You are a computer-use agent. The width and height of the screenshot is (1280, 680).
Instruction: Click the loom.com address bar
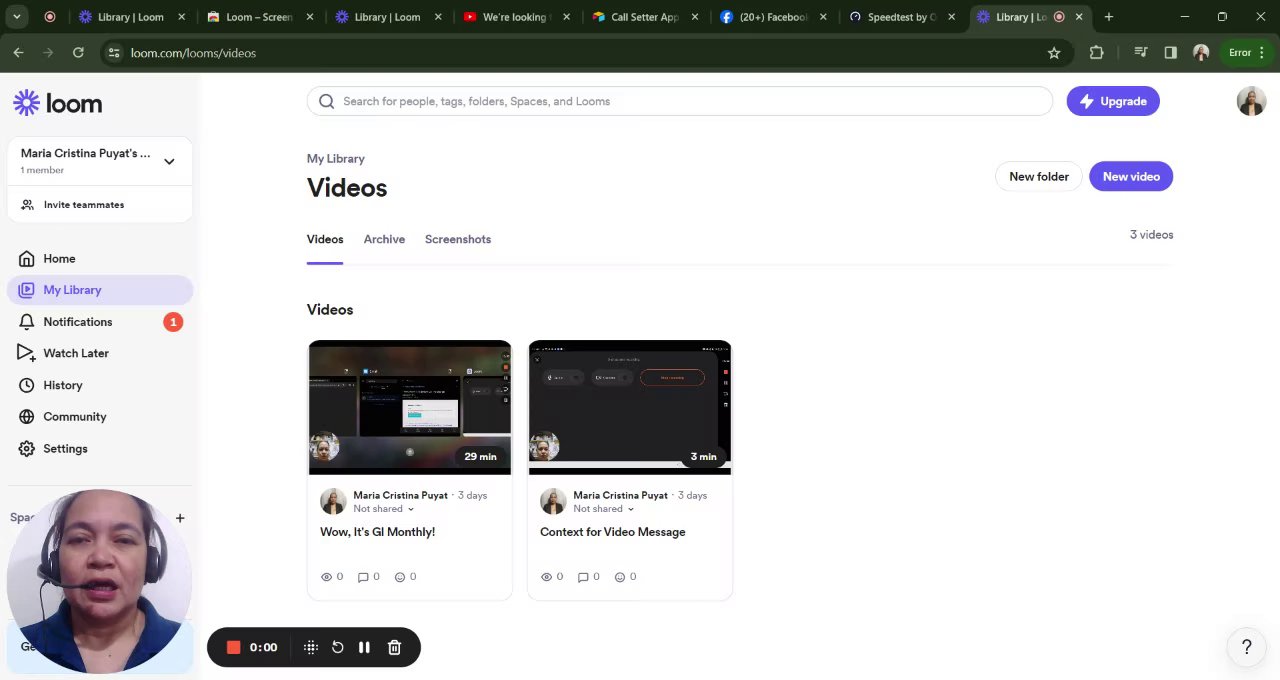(585, 53)
